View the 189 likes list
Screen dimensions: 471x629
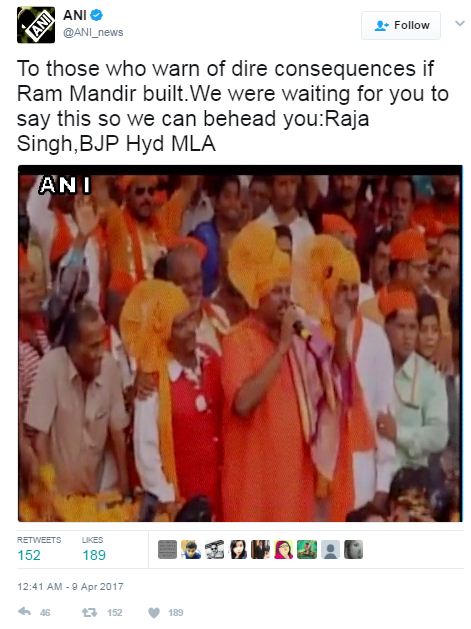pyautogui.click(x=93, y=548)
